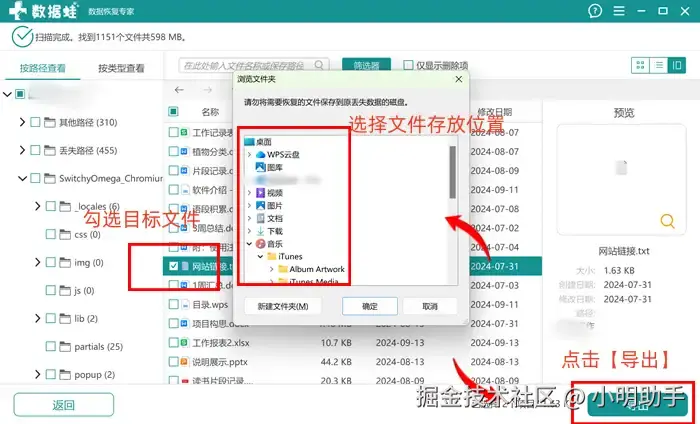This screenshot has height=424, width=700.
Task: Toggle 仅显示删除项 checkbox
Action: point(408,65)
